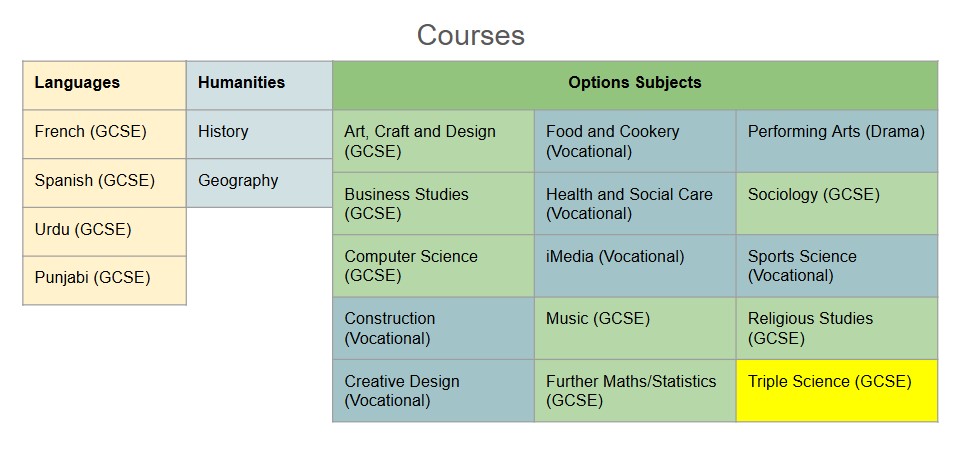Screen dimensions: 963x459
Task: Choose Construction (Vocational) cell
Action: coord(434,328)
